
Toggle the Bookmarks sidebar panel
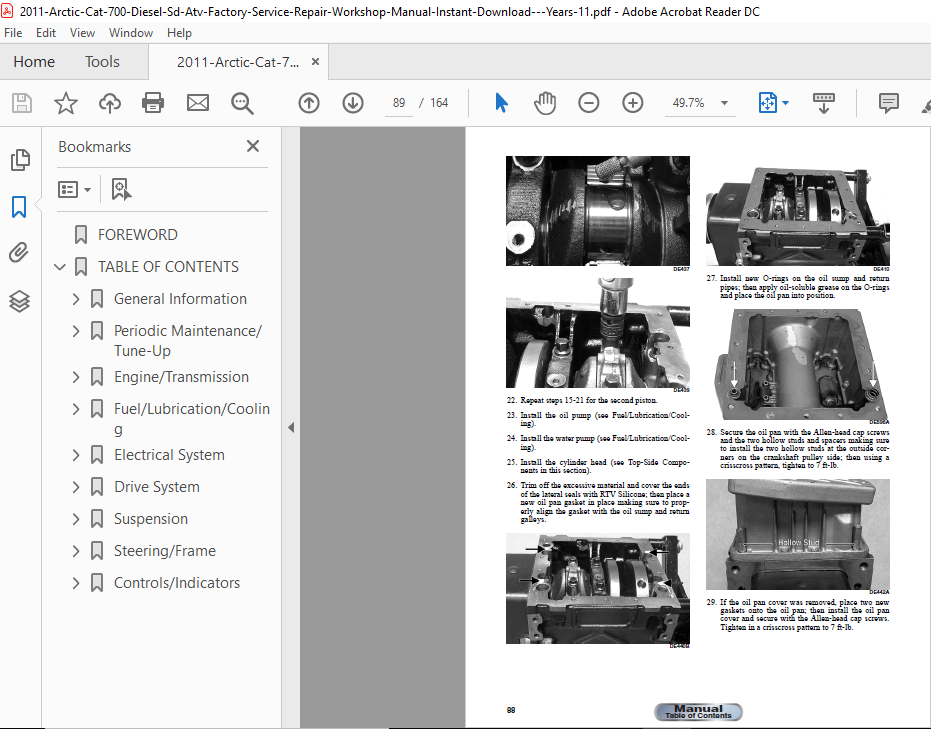click(x=19, y=207)
